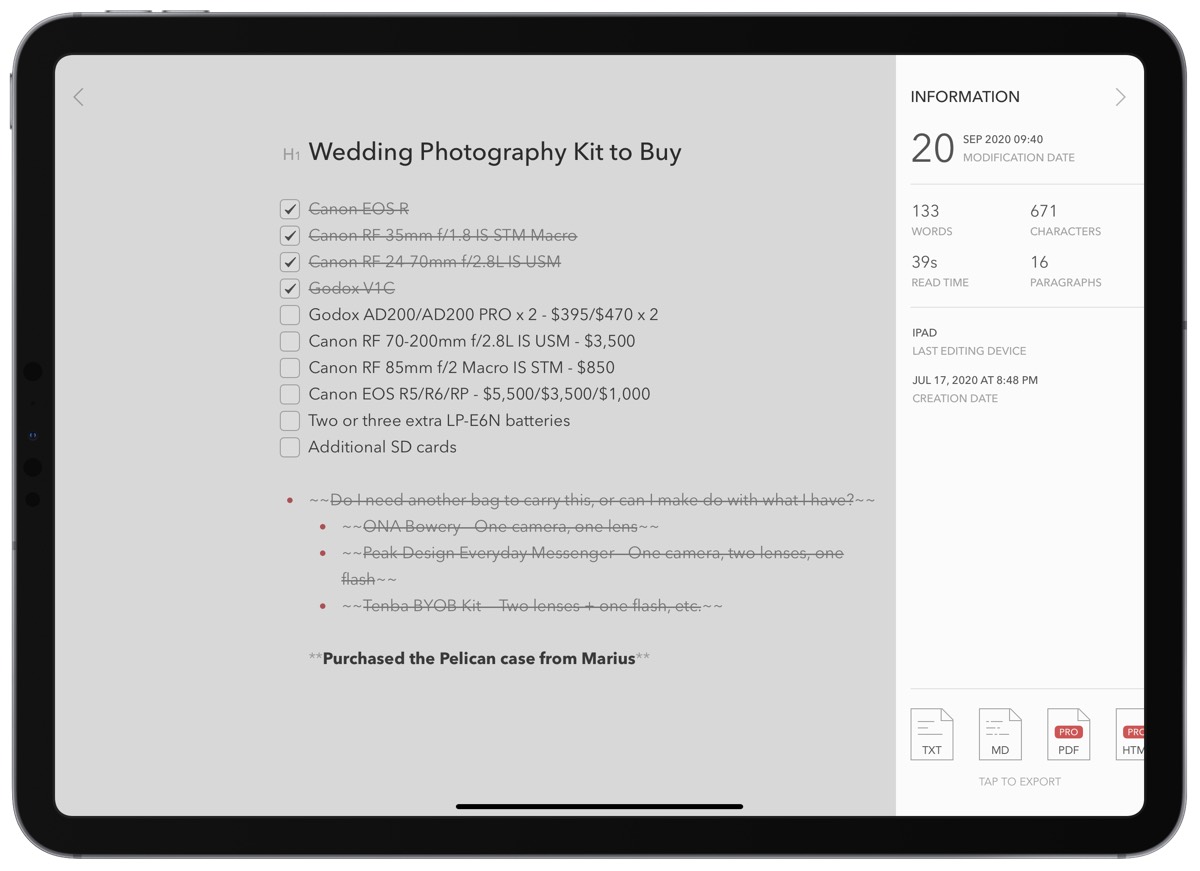Check Canon RF 85mm f/2 Macro checkbox
1200x871 pixels.
point(290,368)
